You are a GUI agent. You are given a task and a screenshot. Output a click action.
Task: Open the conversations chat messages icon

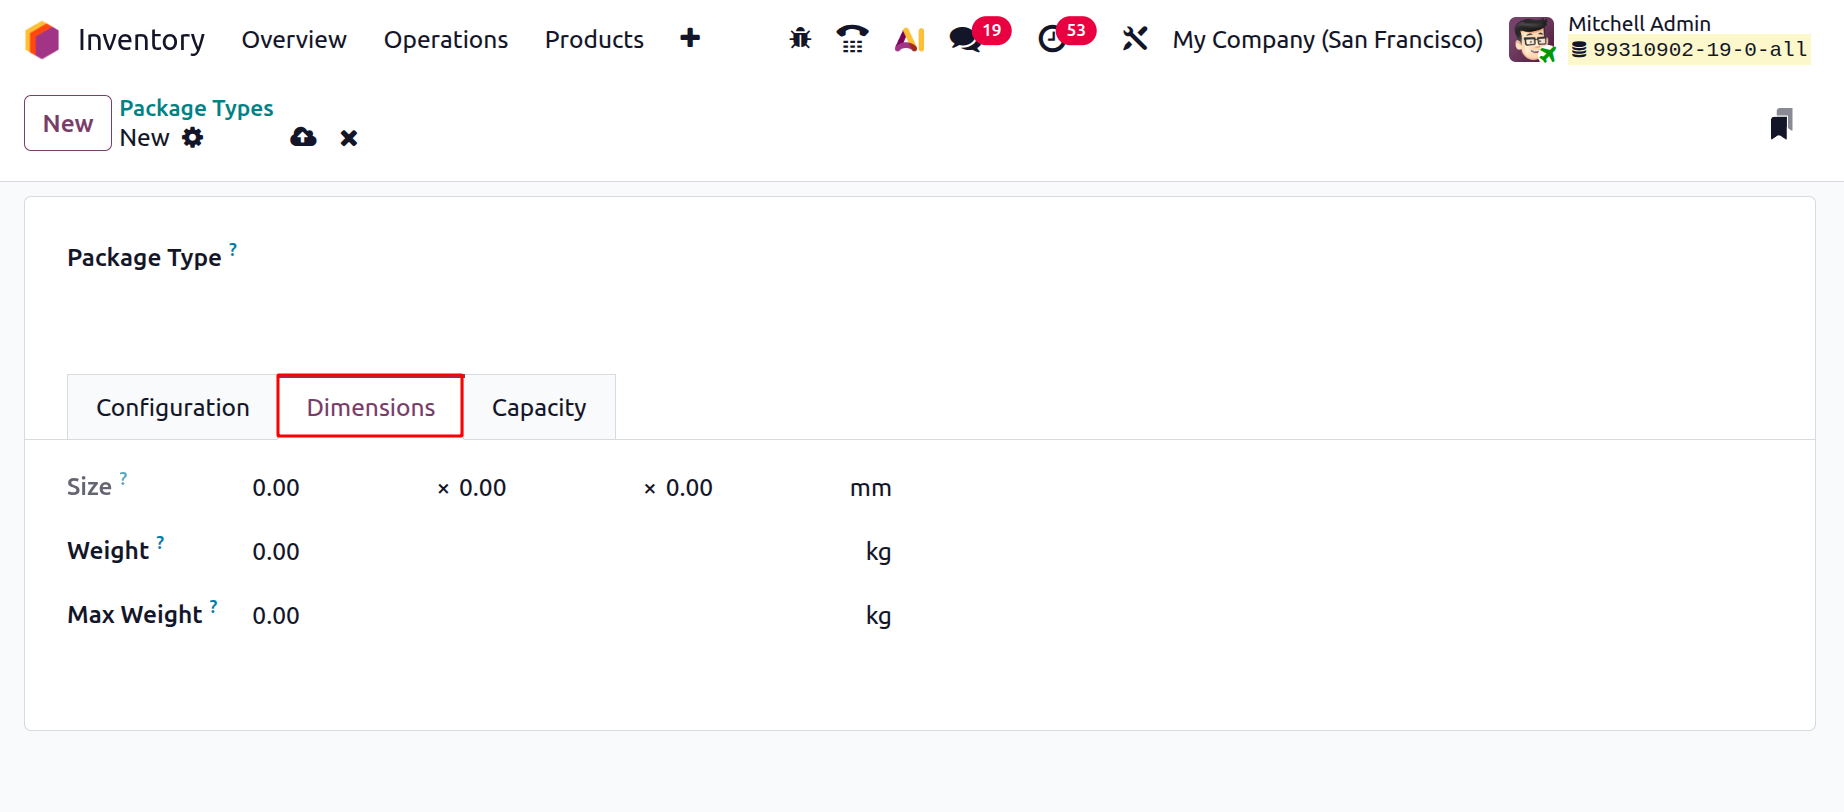click(965, 39)
